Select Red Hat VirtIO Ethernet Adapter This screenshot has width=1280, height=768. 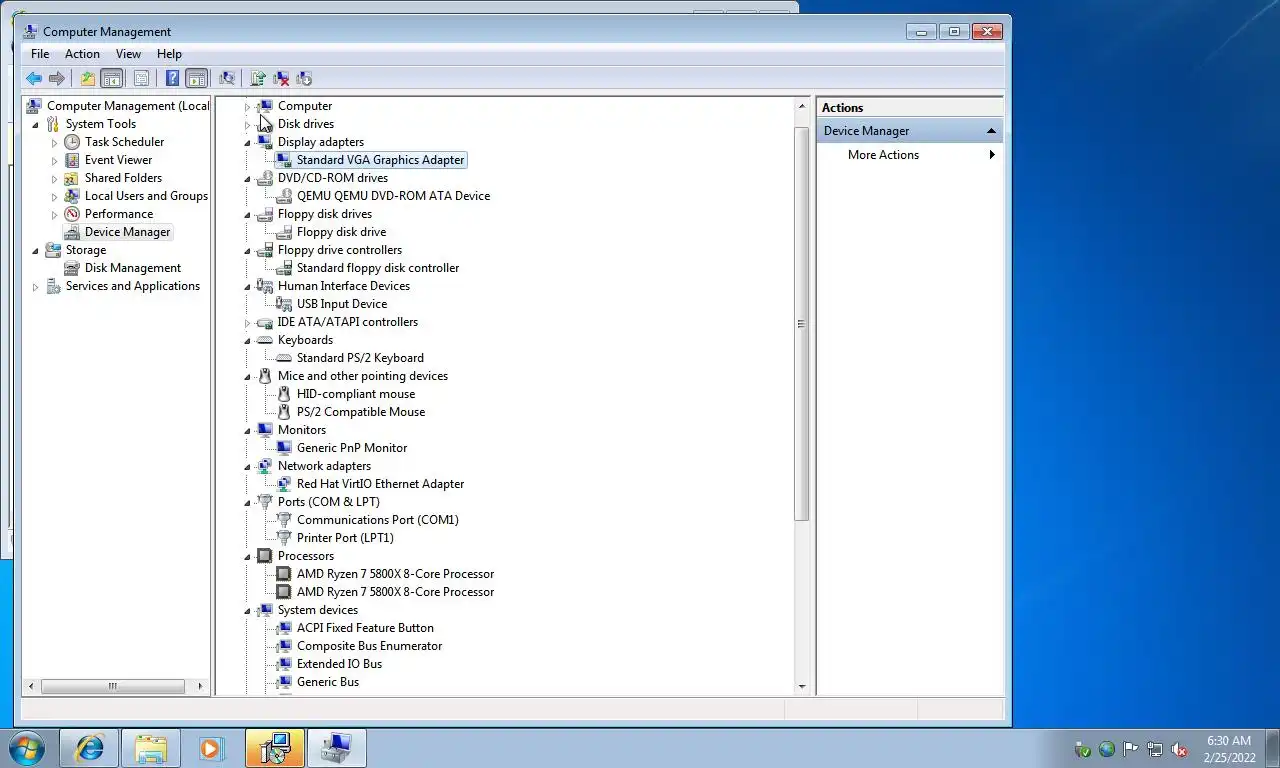(380, 484)
